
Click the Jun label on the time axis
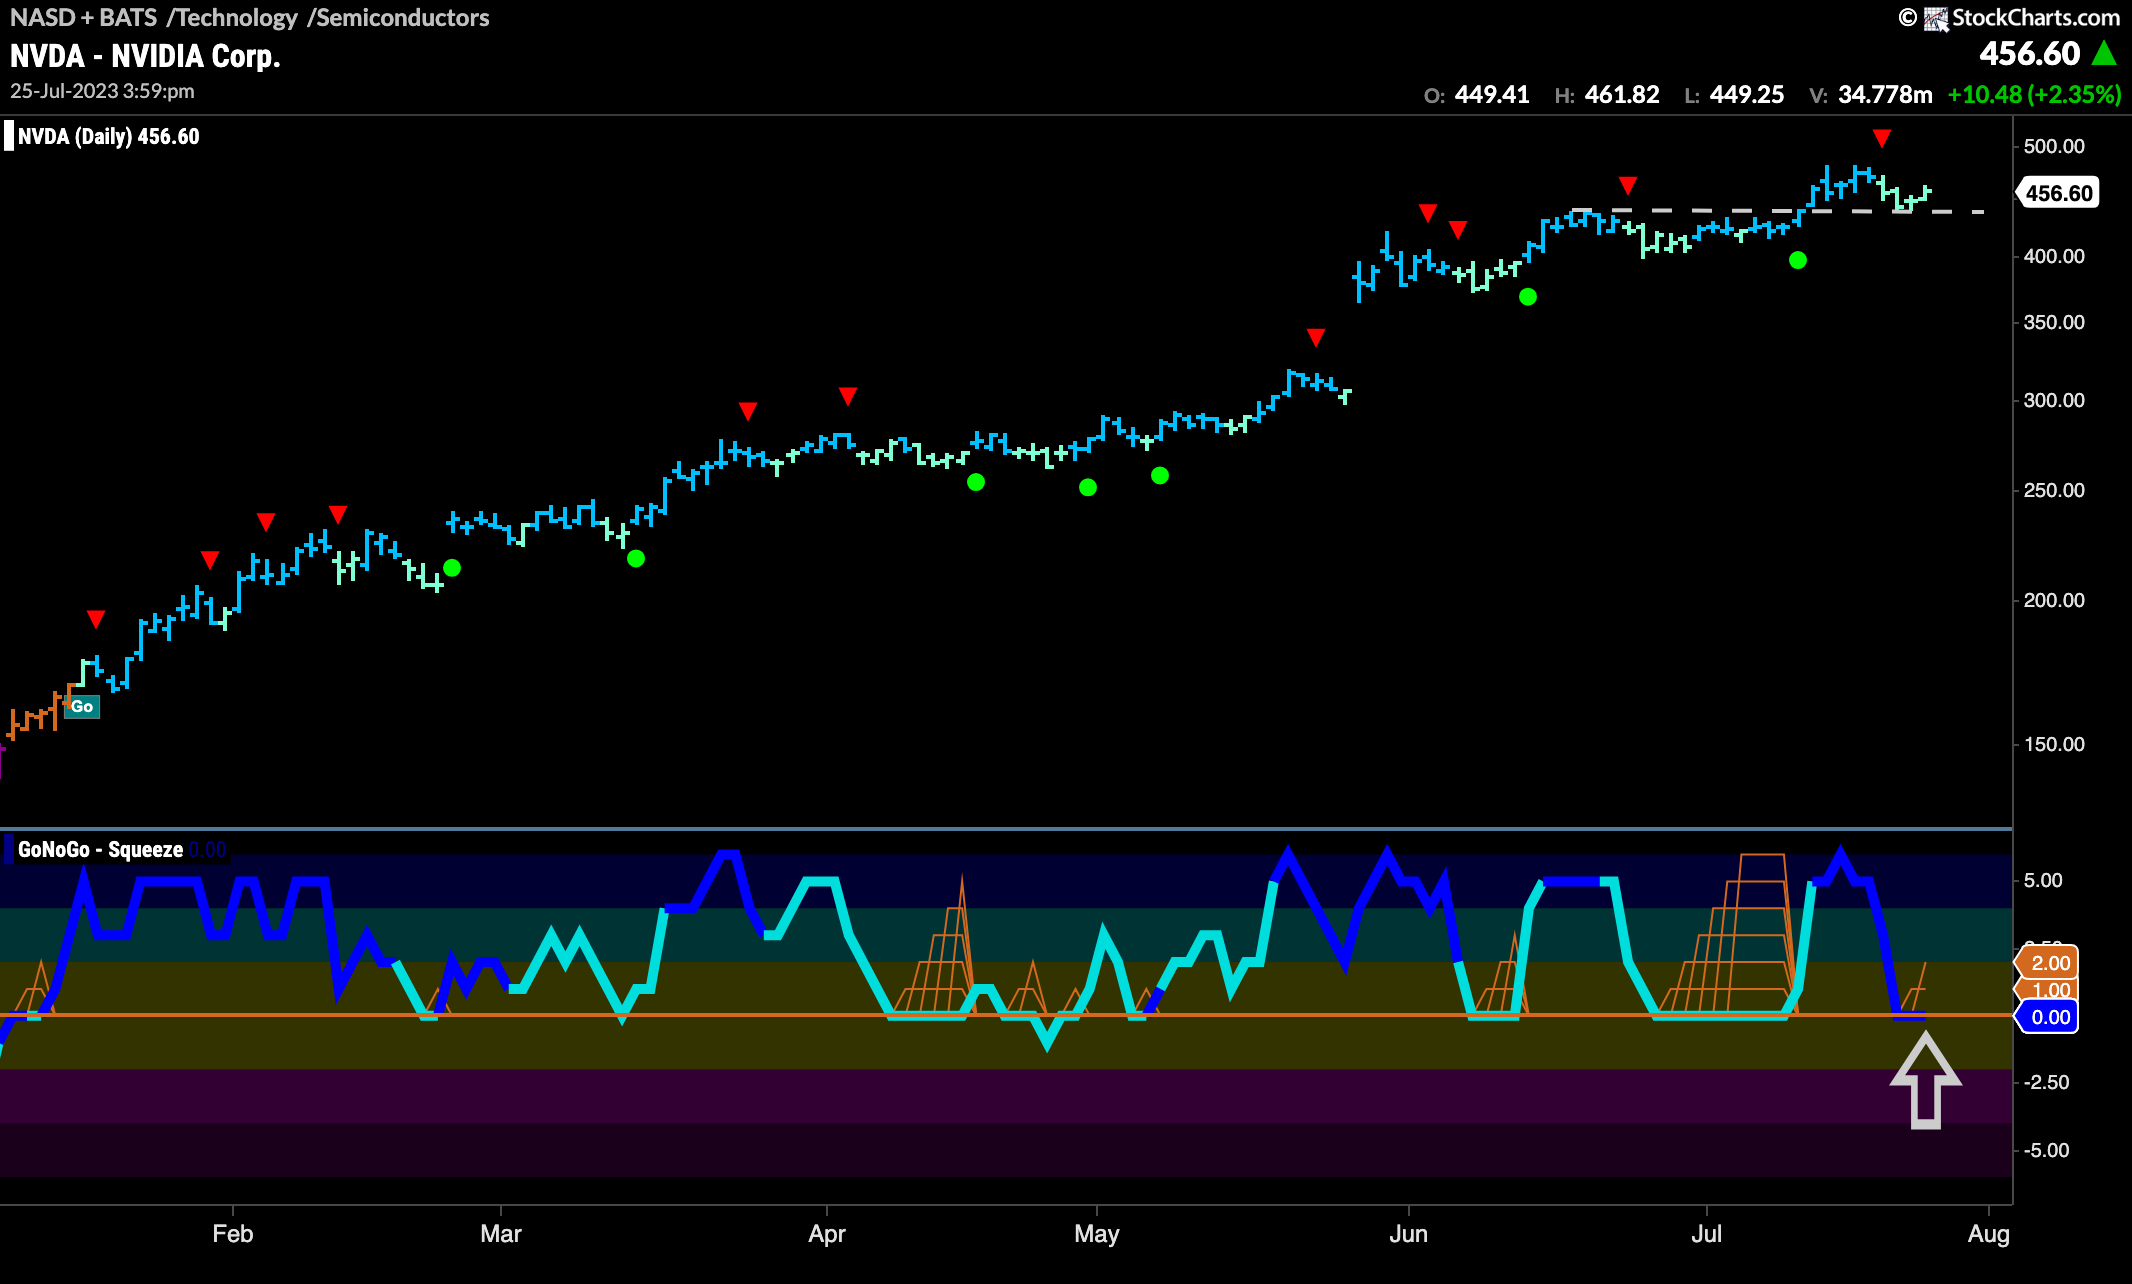click(x=1408, y=1233)
